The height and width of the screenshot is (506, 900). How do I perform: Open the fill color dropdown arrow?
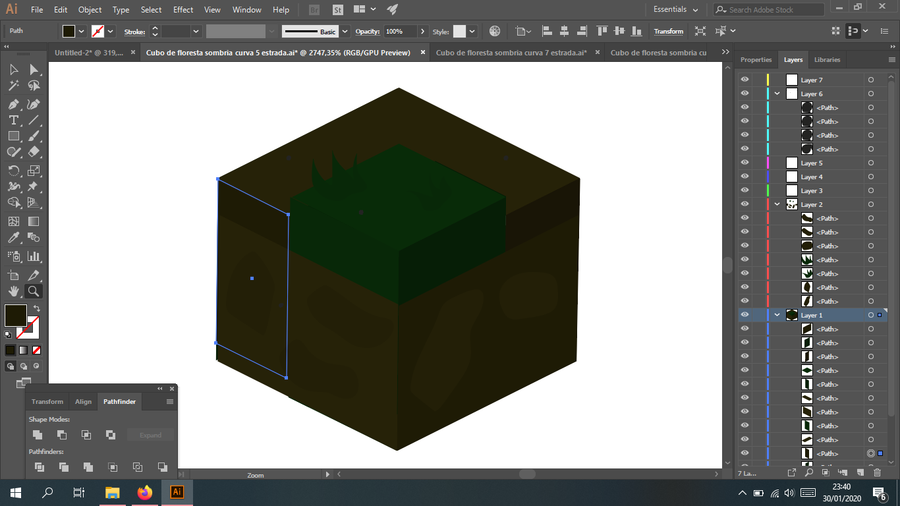tap(81, 32)
